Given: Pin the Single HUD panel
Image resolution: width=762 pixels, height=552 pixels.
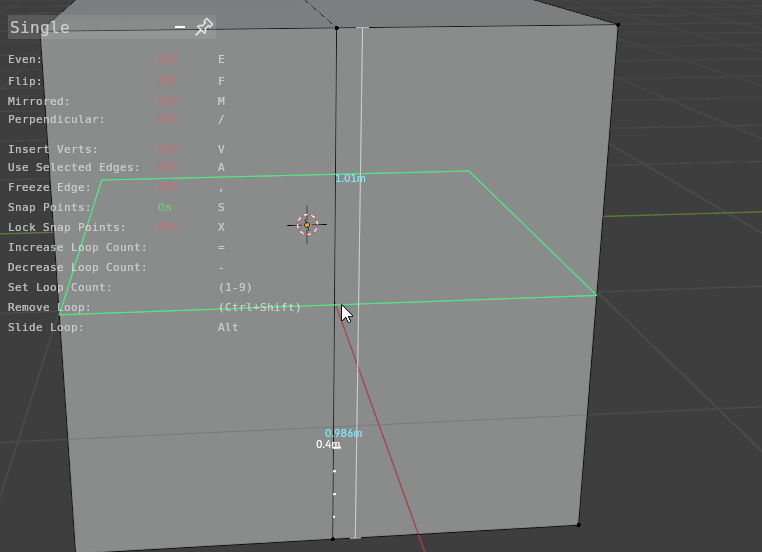Looking at the screenshot, I should tap(204, 27).
